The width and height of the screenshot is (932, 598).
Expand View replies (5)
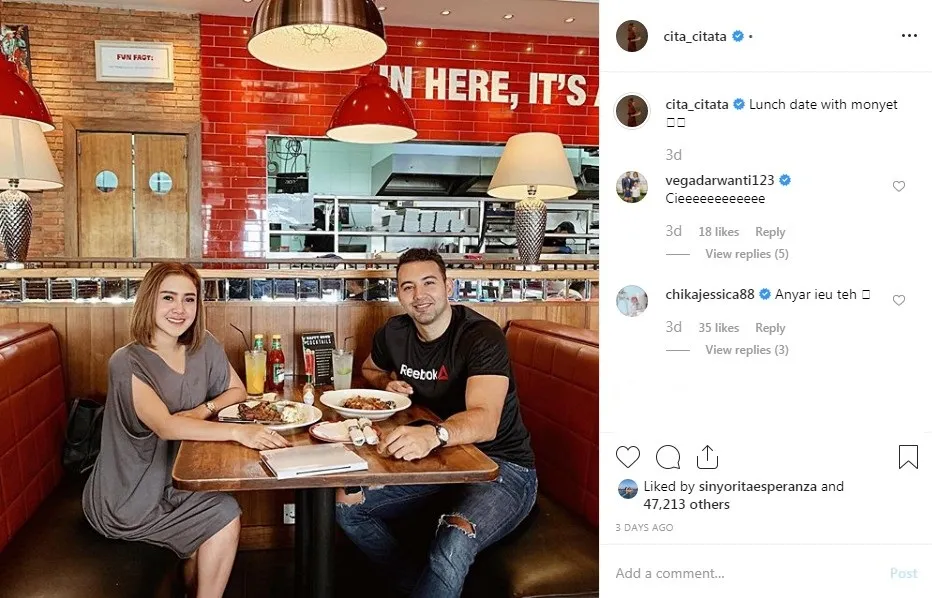click(x=747, y=254)
